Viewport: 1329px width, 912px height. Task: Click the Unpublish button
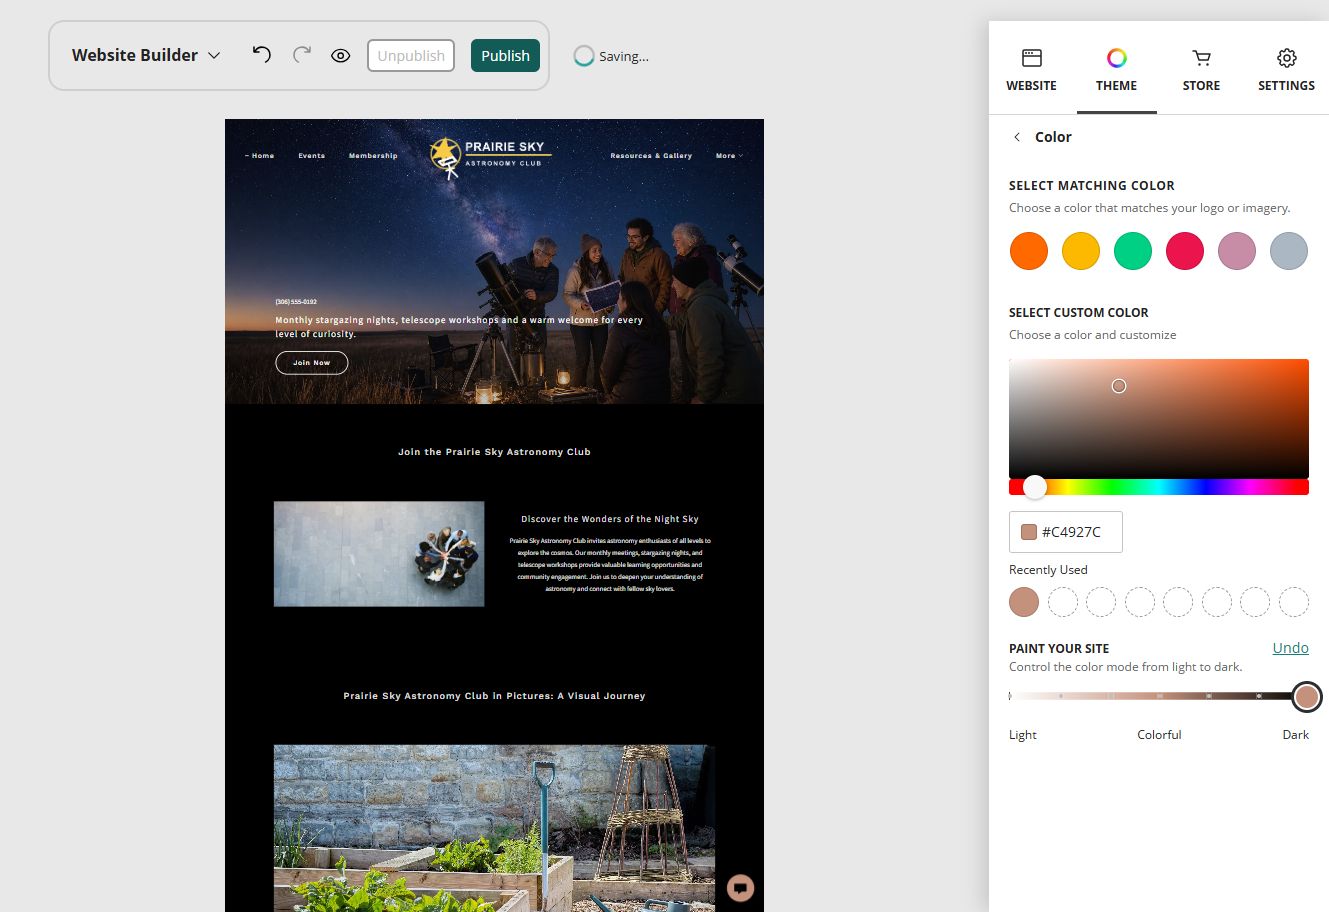411,56
